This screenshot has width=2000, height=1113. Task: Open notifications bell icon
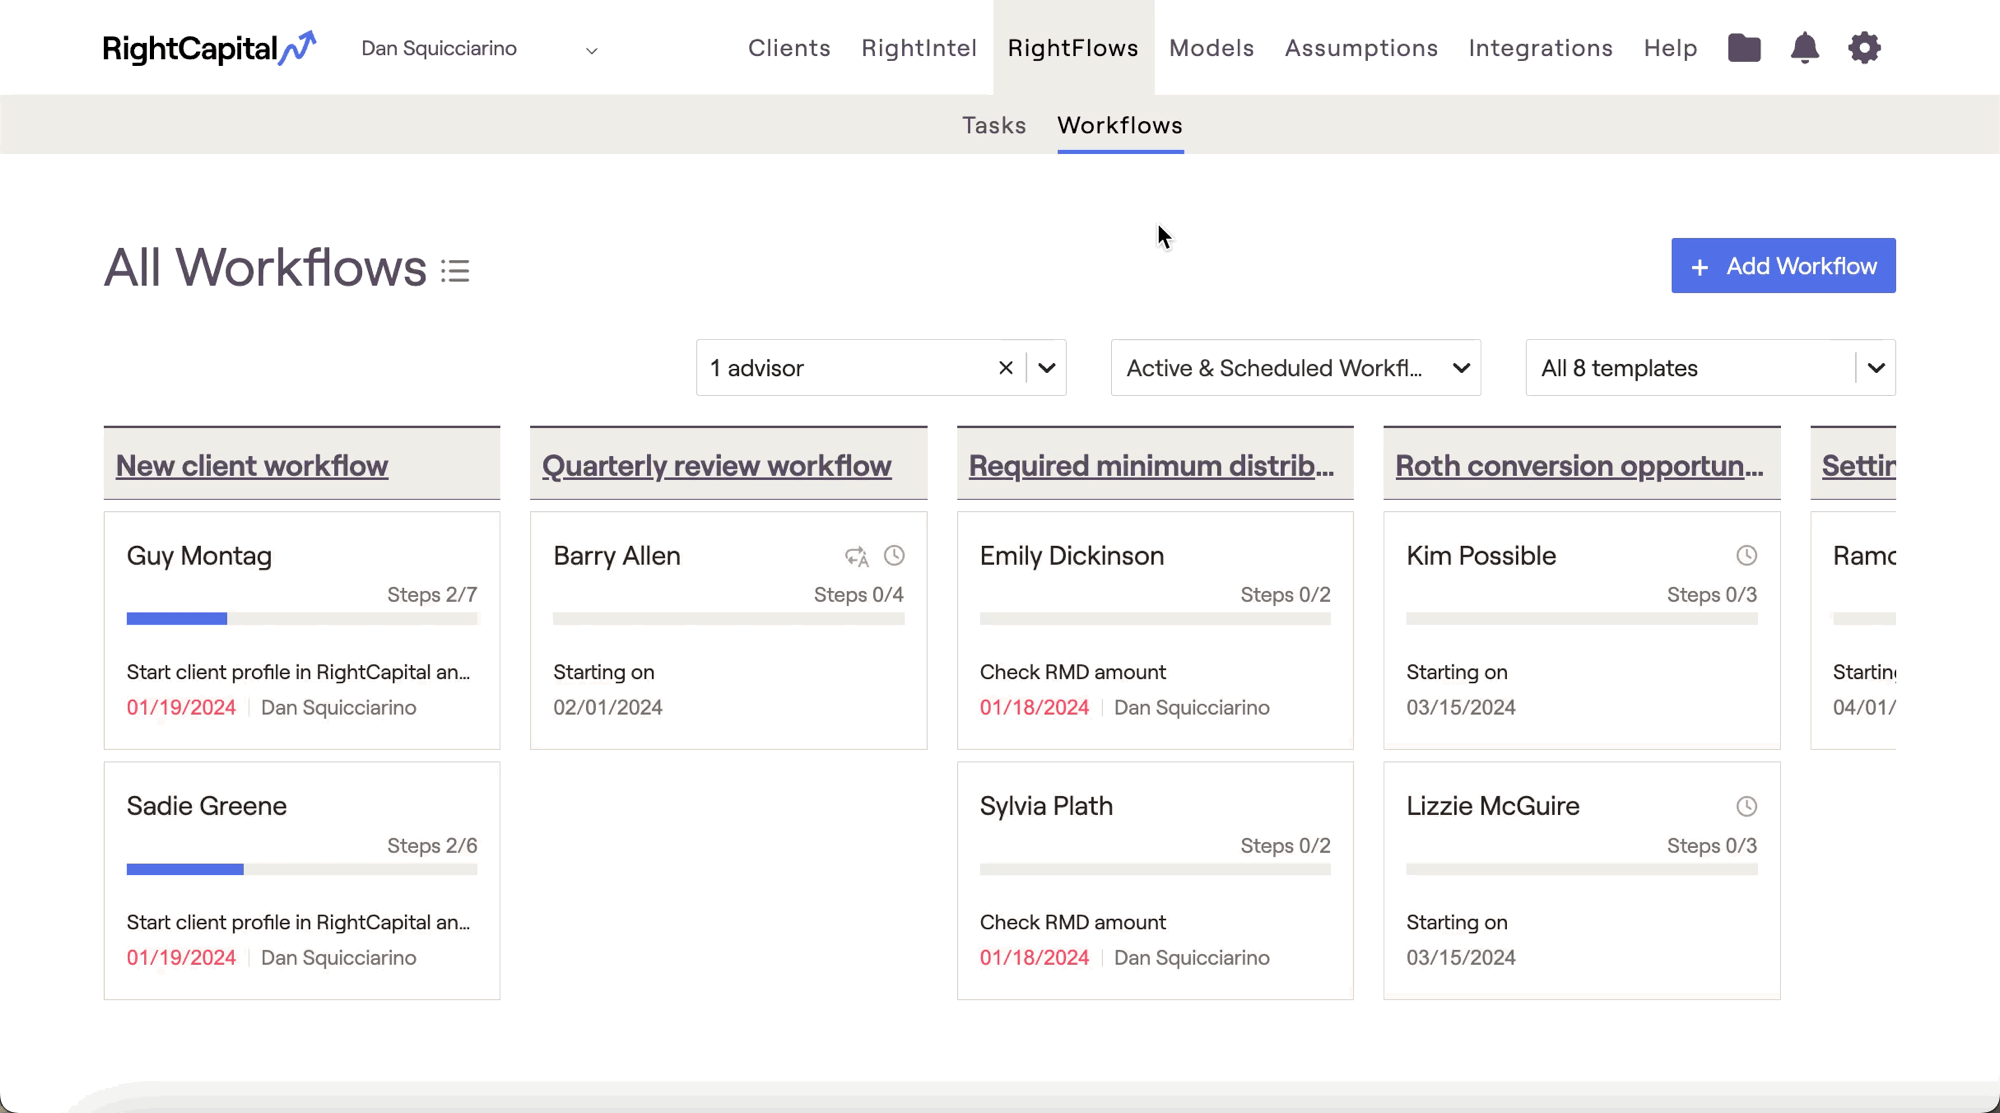pos(1804,48)
